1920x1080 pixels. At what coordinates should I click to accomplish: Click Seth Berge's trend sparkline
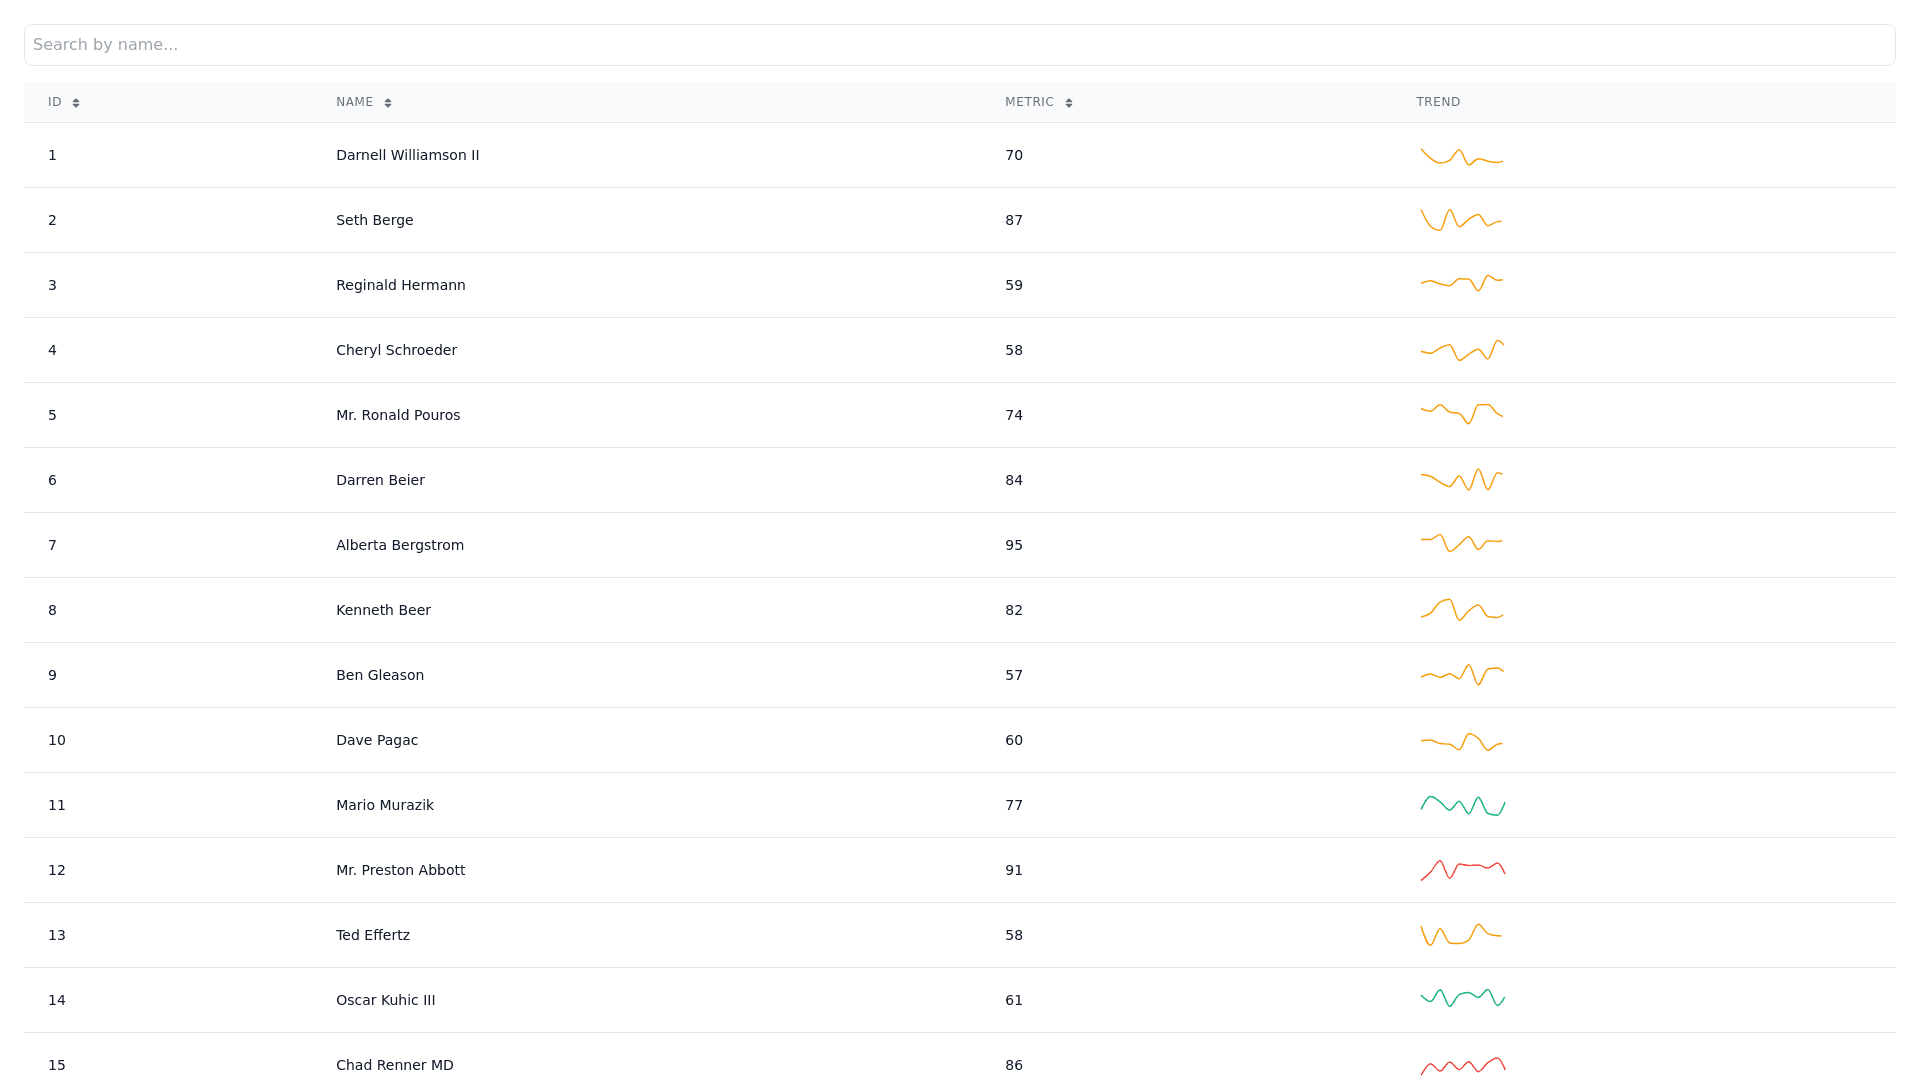(1461, 220)
